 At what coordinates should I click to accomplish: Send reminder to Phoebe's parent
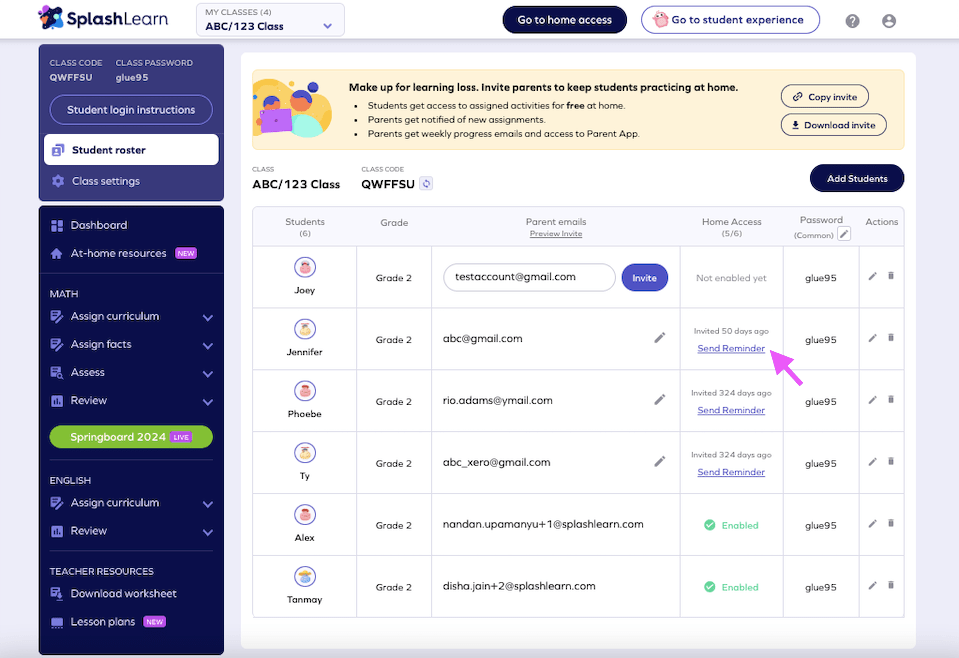[x=730, y=410]
